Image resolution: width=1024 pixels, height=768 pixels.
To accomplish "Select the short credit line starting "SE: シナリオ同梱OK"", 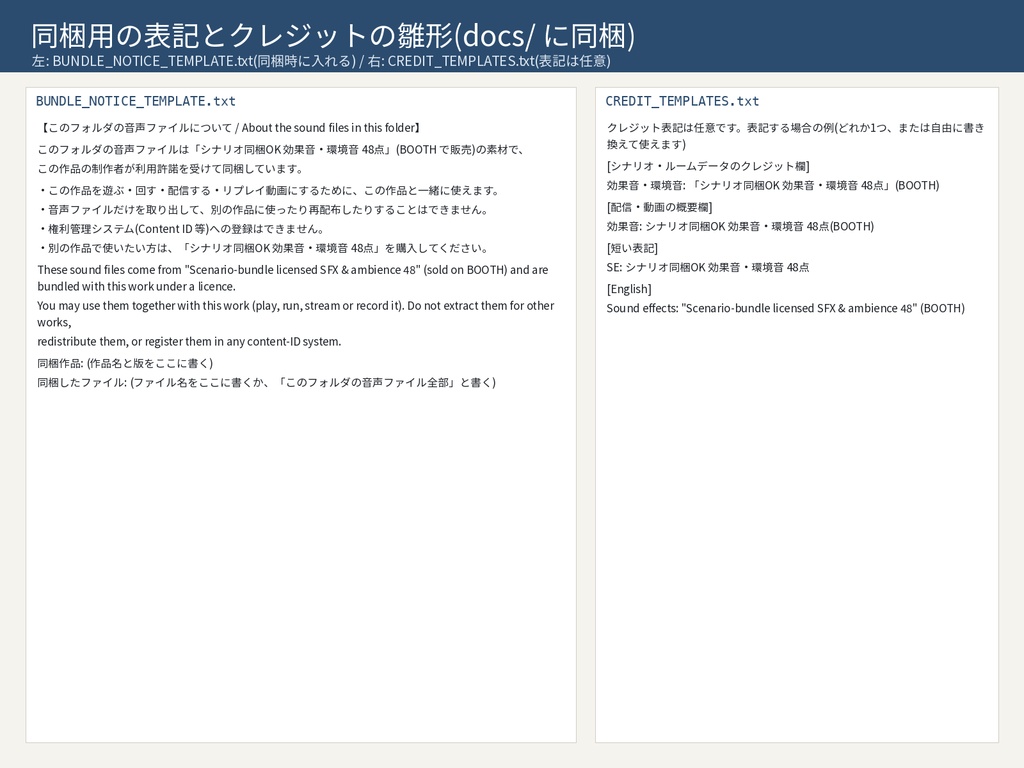I will tap(708, 267).
